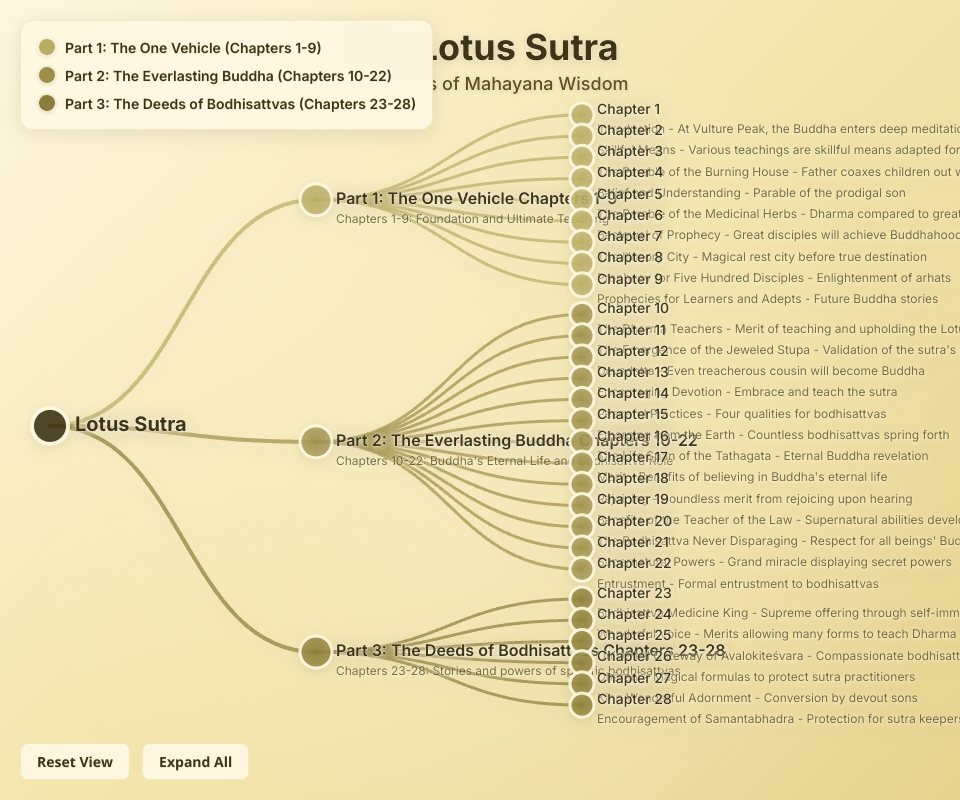The image size is (960, 800).
Task: Select the Chapter 5 node circle
Action: pos(582,199)
